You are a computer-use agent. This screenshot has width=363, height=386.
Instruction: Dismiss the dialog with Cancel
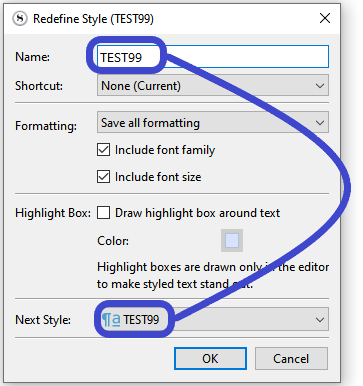[291, 359]
